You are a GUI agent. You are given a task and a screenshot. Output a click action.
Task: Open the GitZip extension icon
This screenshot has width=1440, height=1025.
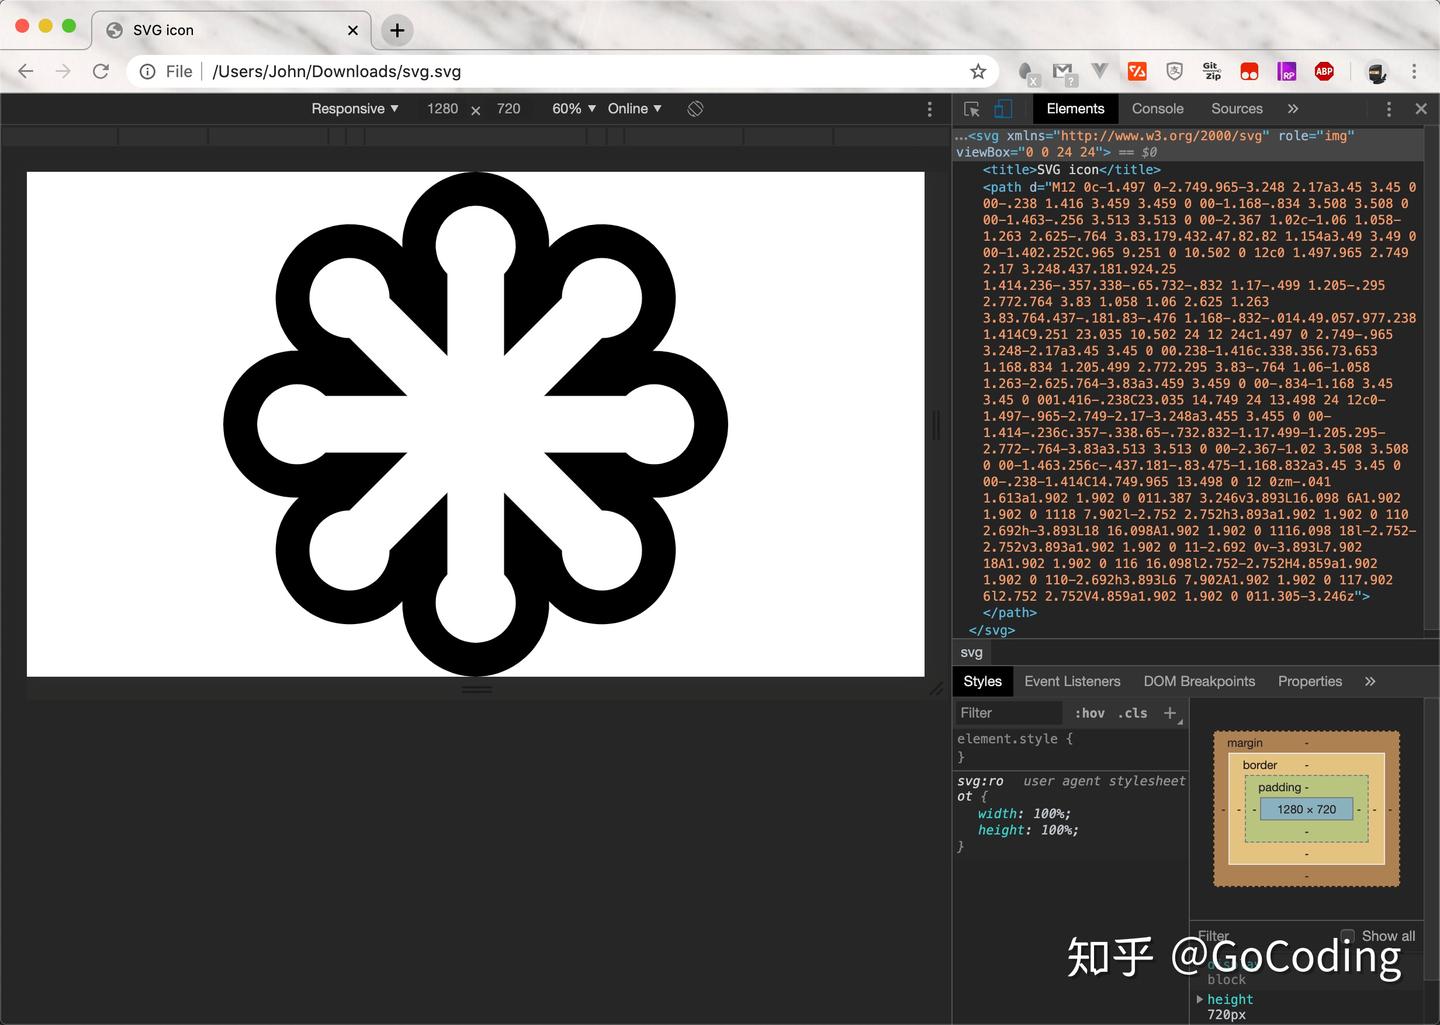[1211, 71]
